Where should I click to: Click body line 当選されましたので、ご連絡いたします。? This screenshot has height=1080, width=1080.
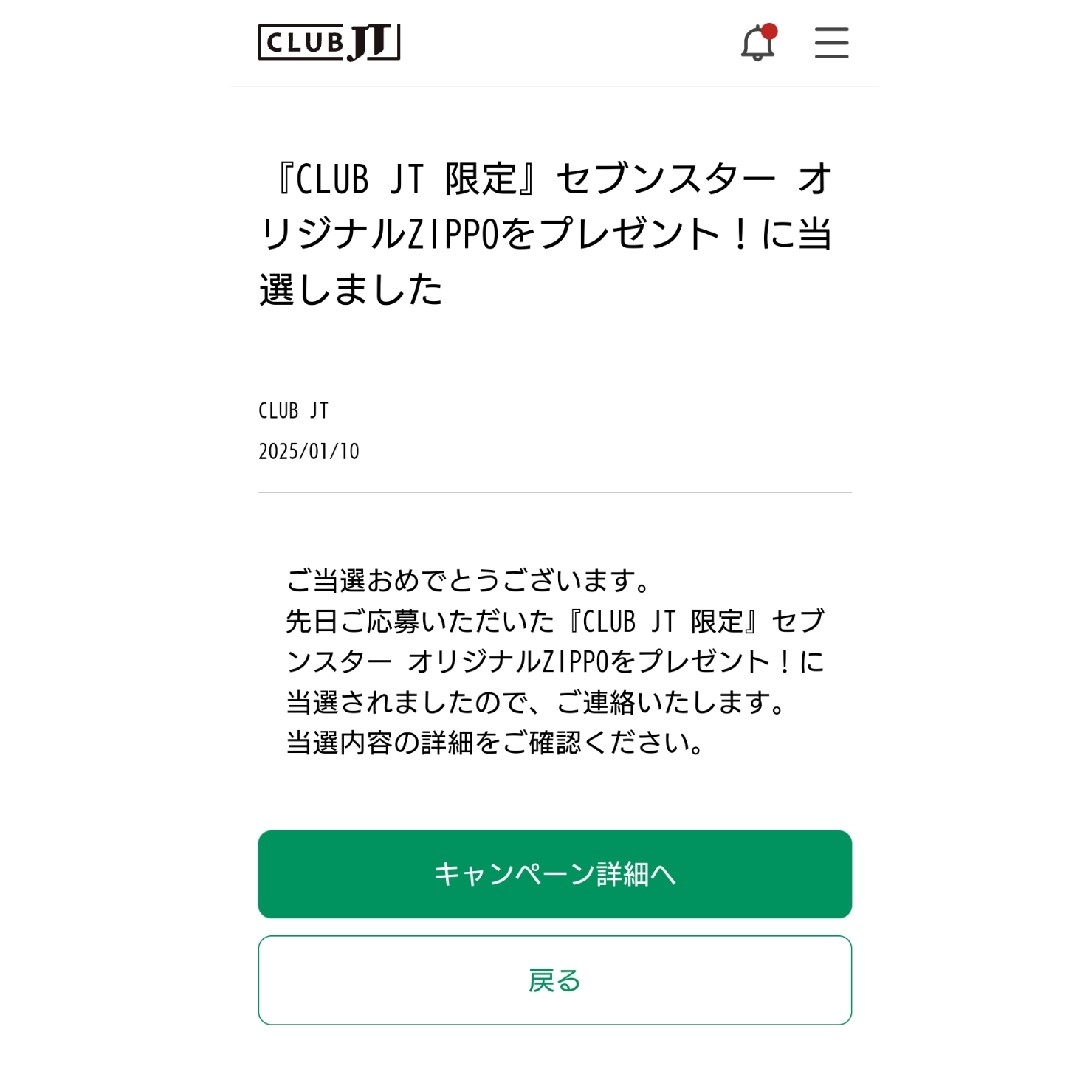click(536, 702)
